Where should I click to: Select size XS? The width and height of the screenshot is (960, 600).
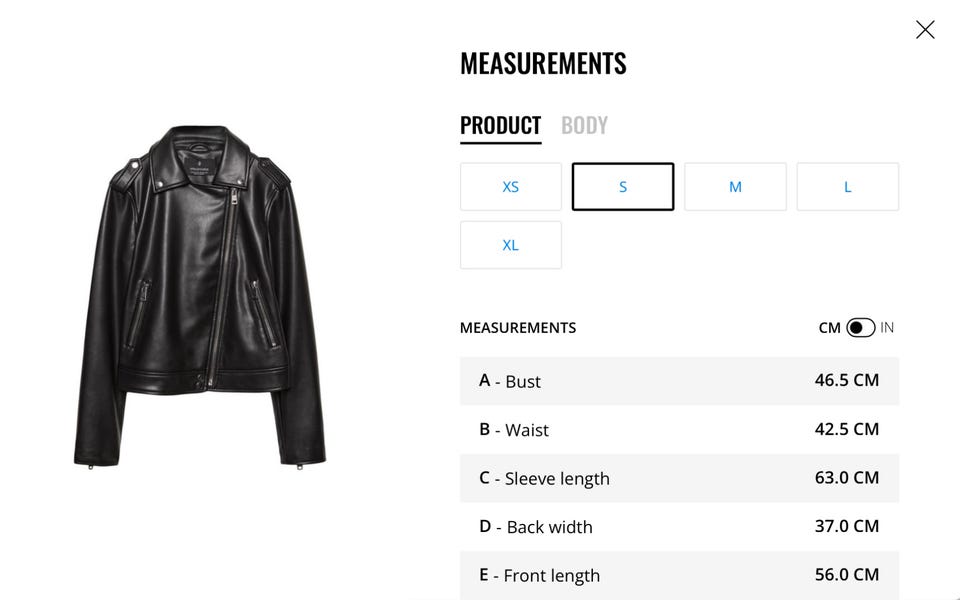[x=511, y=187]
